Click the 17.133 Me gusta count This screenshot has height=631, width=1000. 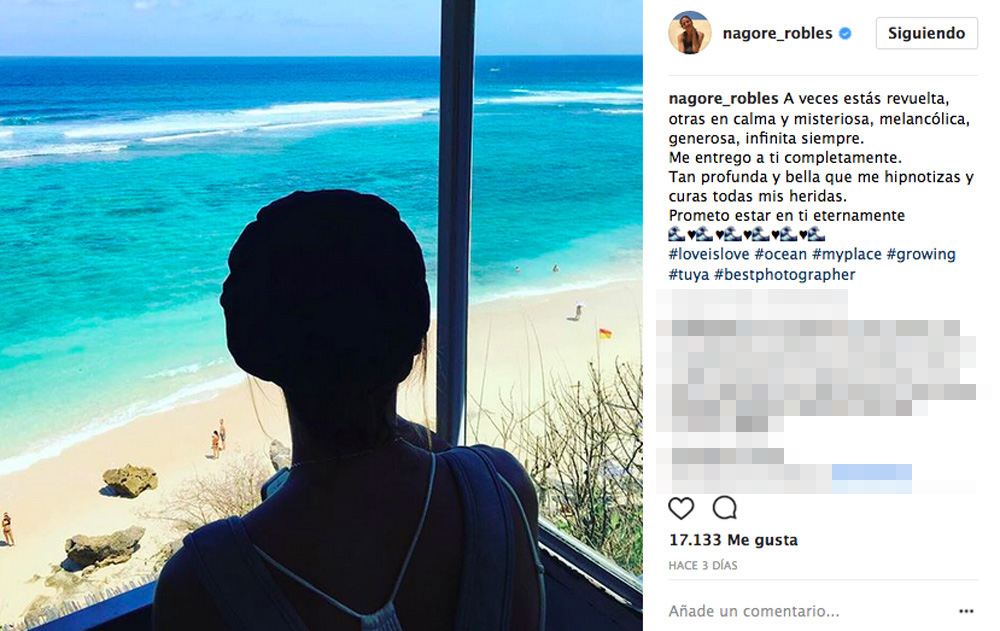tap(733, 540)
